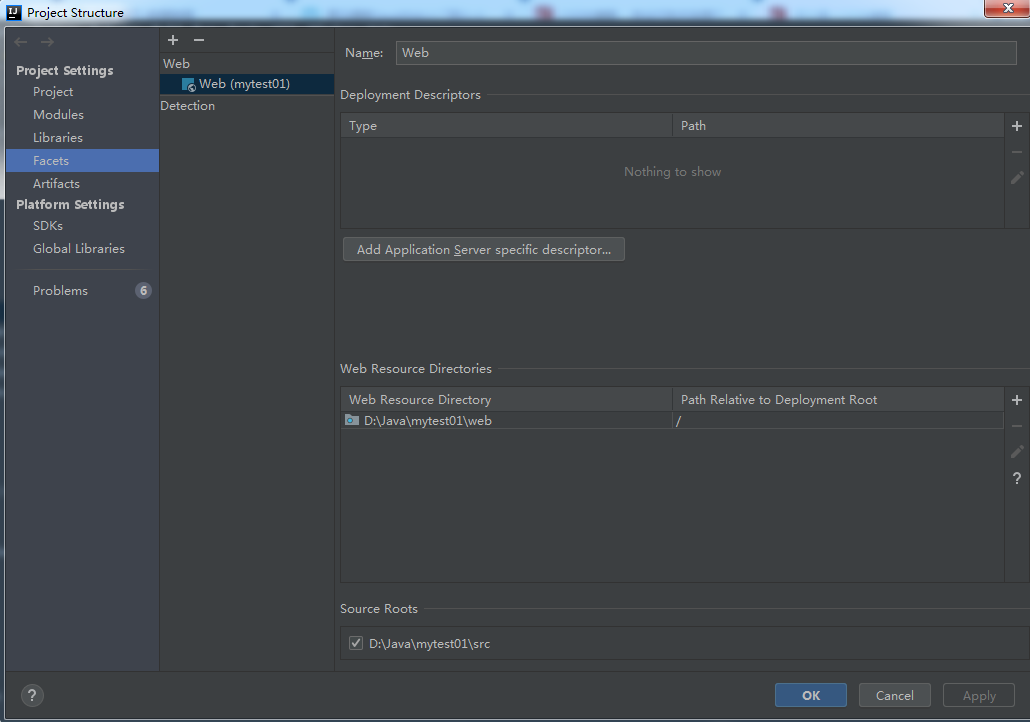Select the Detection item
The height and width of the screenshot is (722, 1030).
(188, 106)
